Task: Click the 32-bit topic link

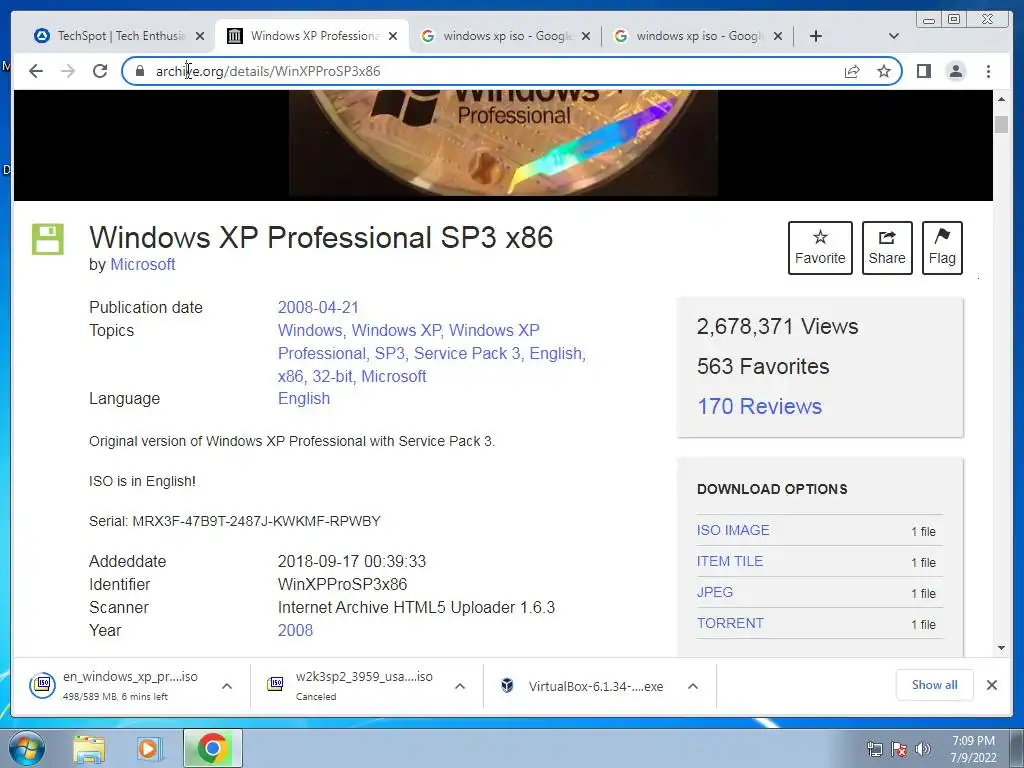Action: point(332,376)
